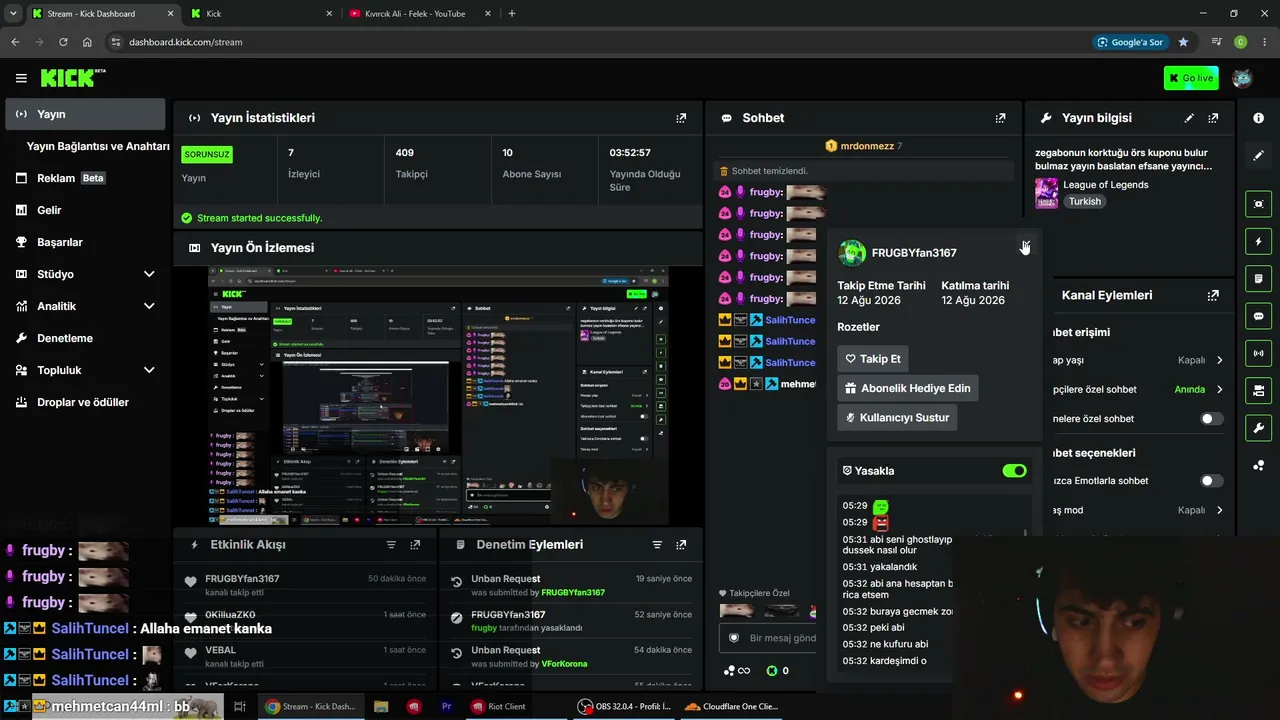This screenshot has width=1280, height=720.
Task: Click the pencil edit icon in right sidebar
Action: coord(1258,156)
